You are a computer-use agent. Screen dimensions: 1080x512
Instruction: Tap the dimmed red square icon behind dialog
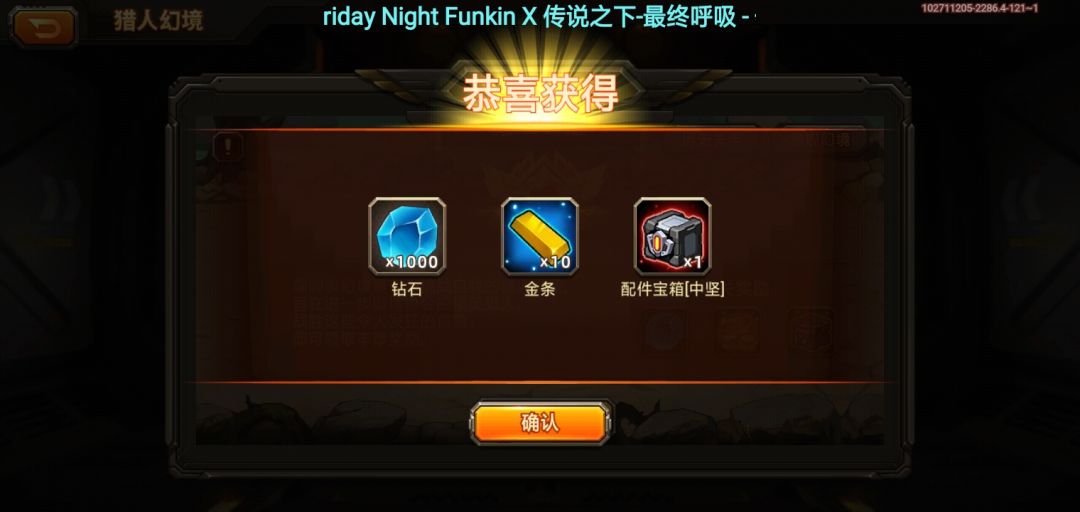pos(737,331)
